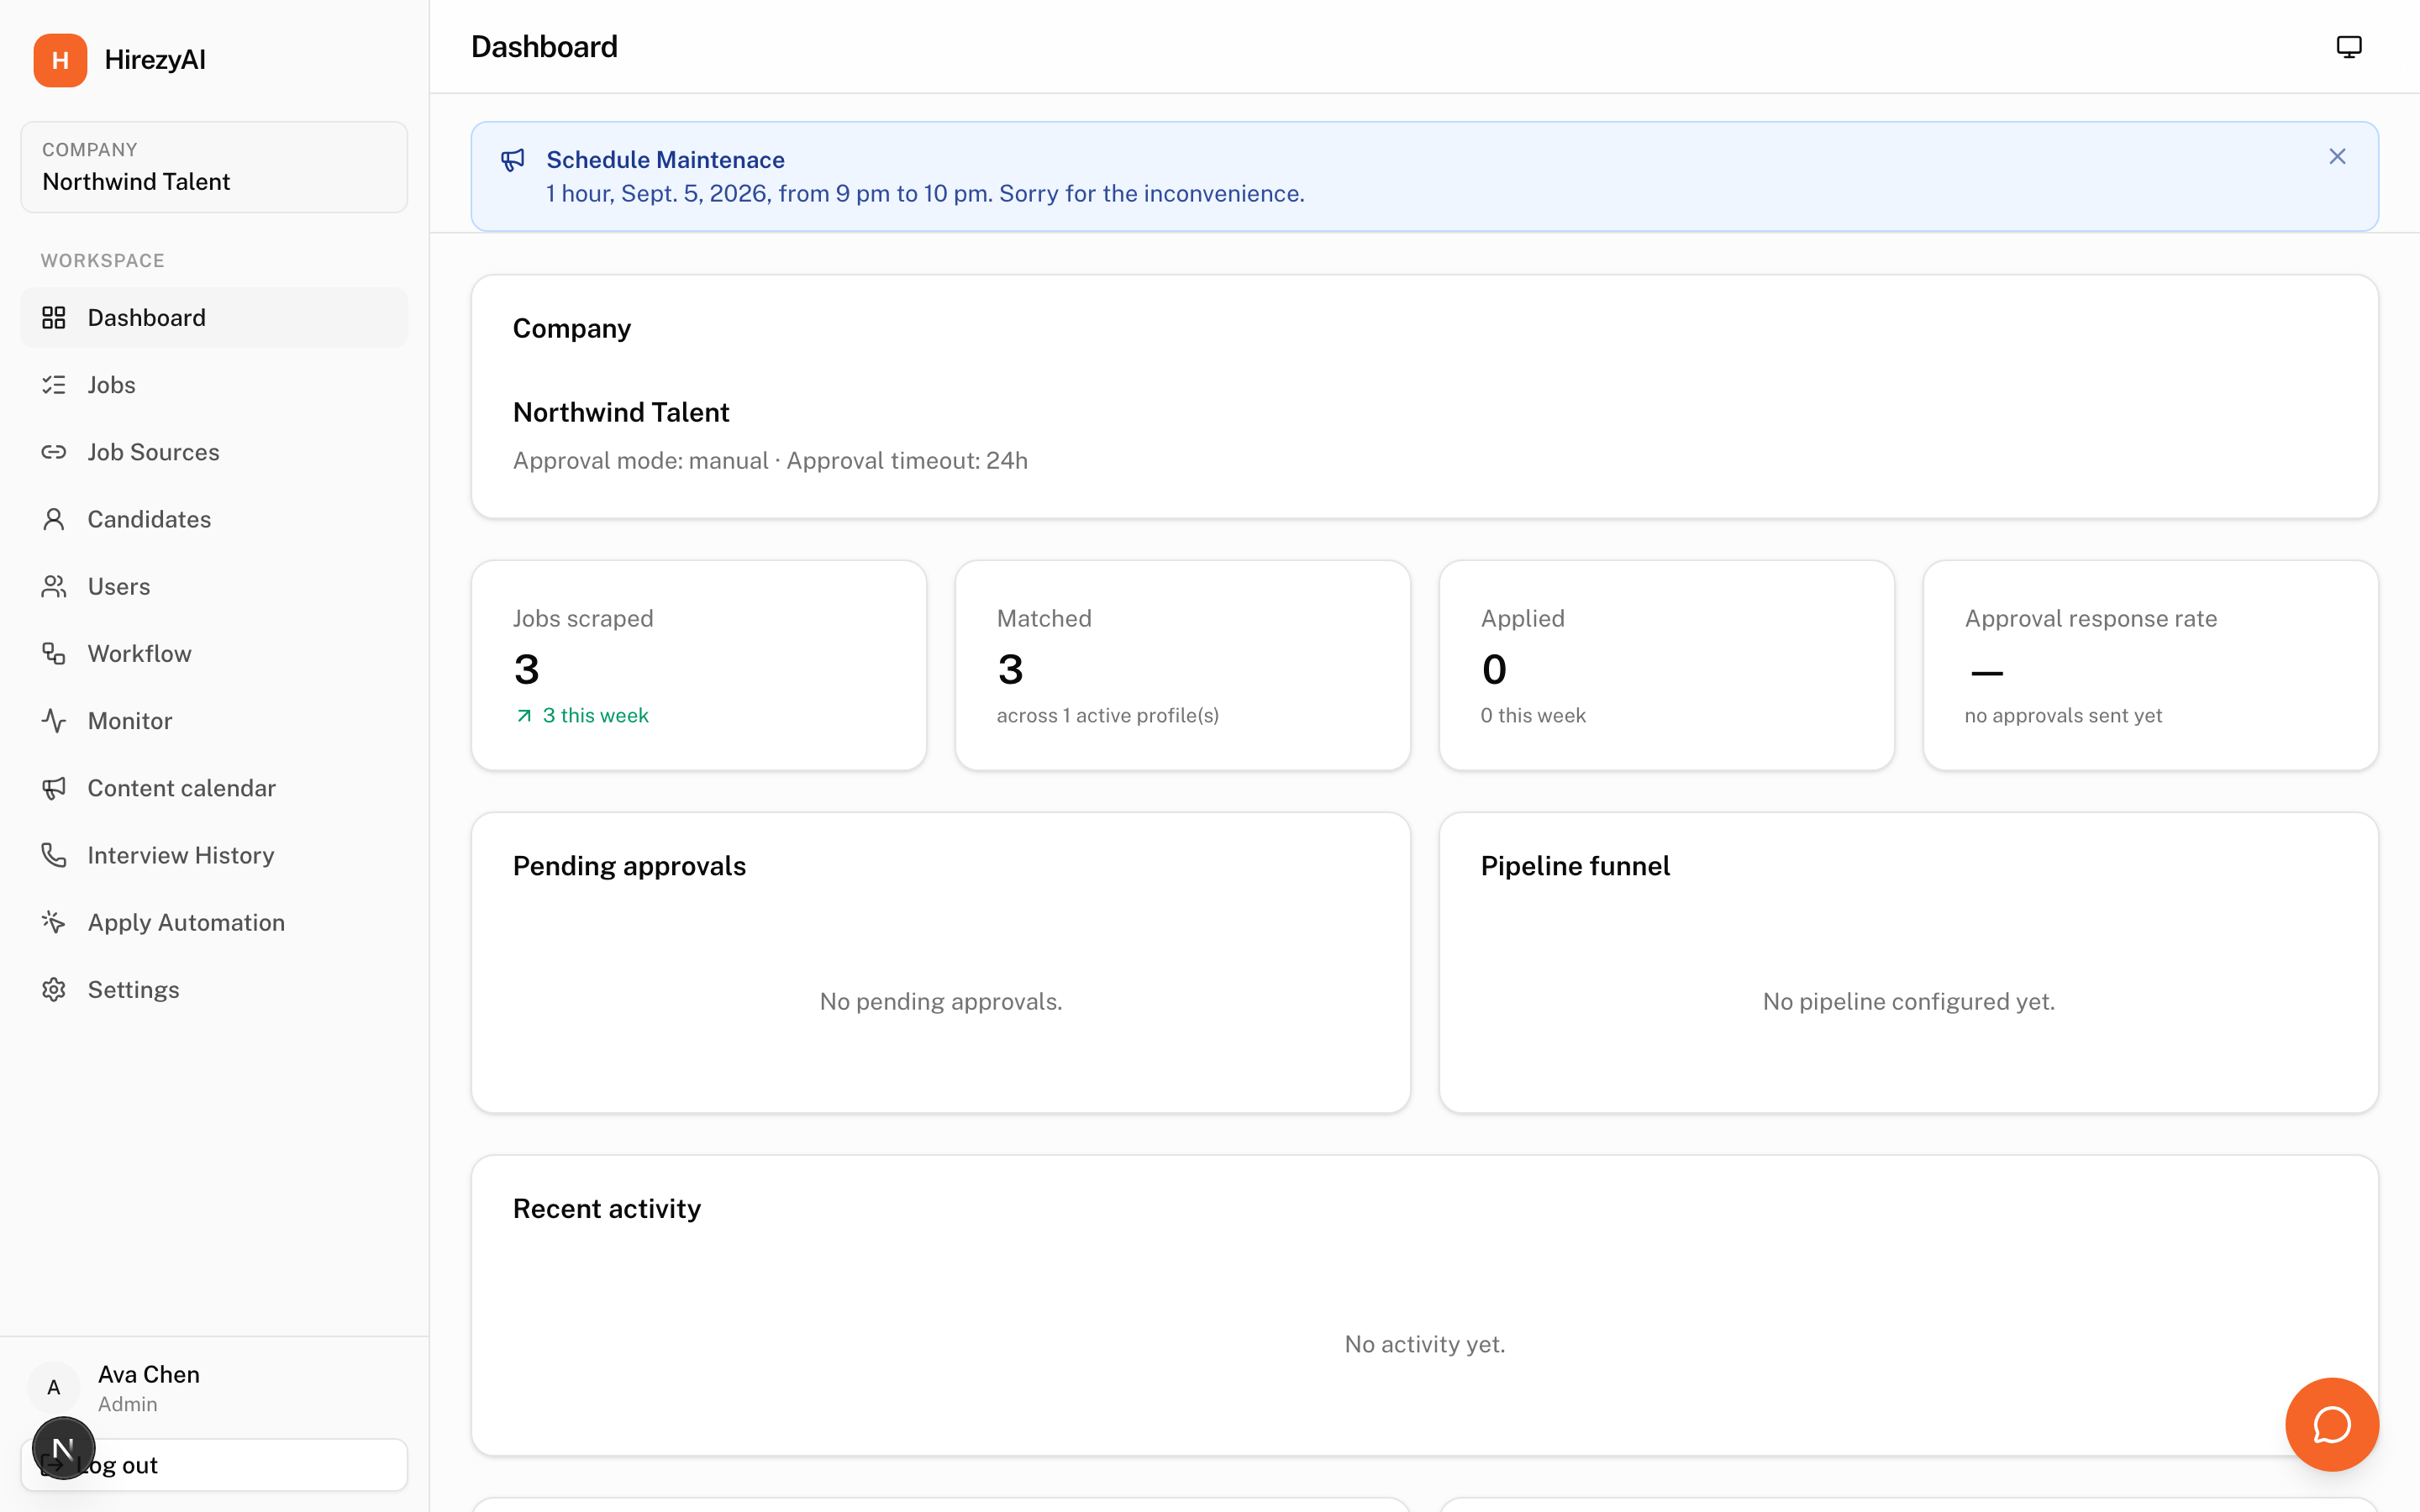Click 'No pipeline configured yet.' text
The height and width of the screenshot is (1512, 2420).
coord(1909,1001)
